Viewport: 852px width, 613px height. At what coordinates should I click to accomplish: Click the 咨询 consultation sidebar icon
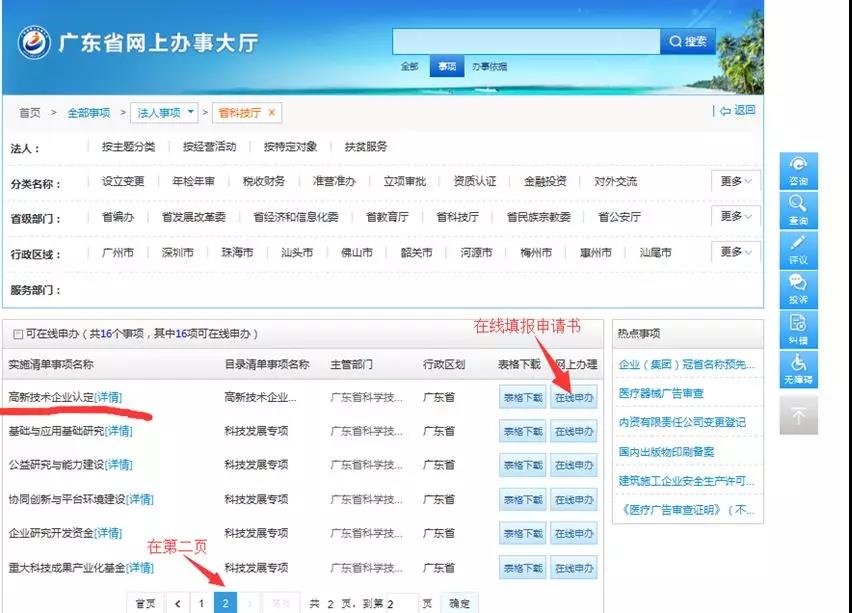point(798,170)
